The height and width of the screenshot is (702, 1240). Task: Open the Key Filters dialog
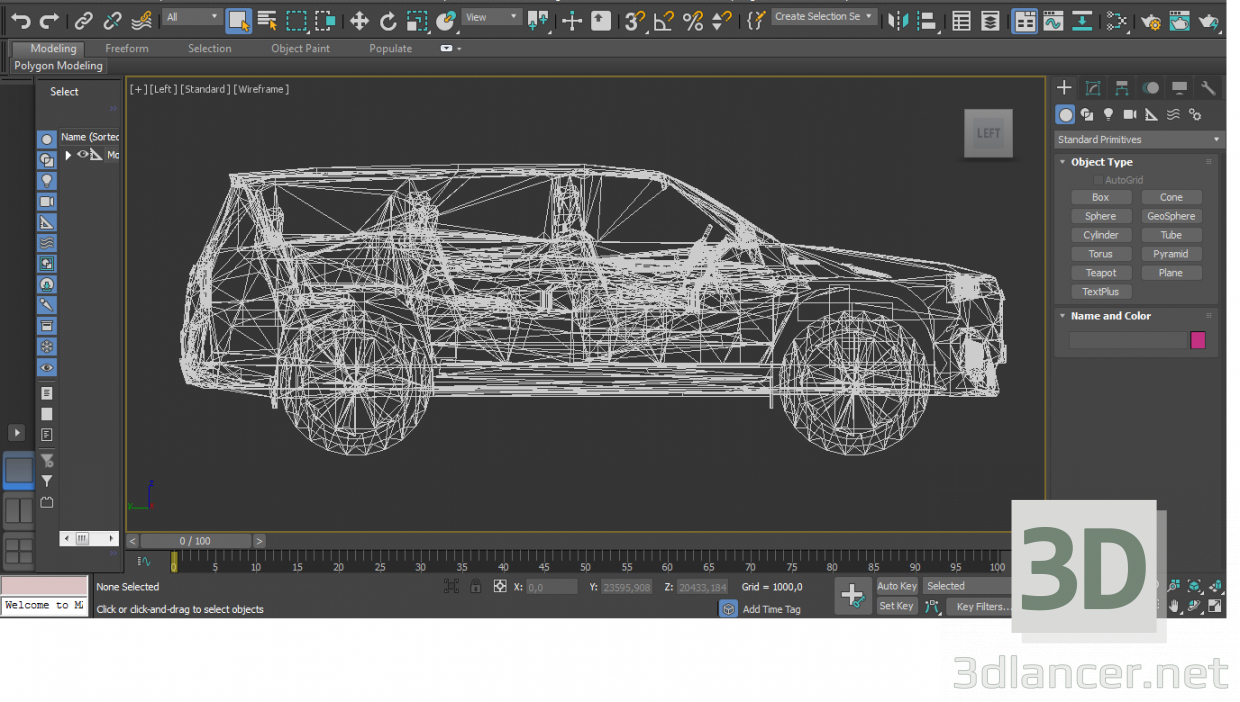point(982,606)
